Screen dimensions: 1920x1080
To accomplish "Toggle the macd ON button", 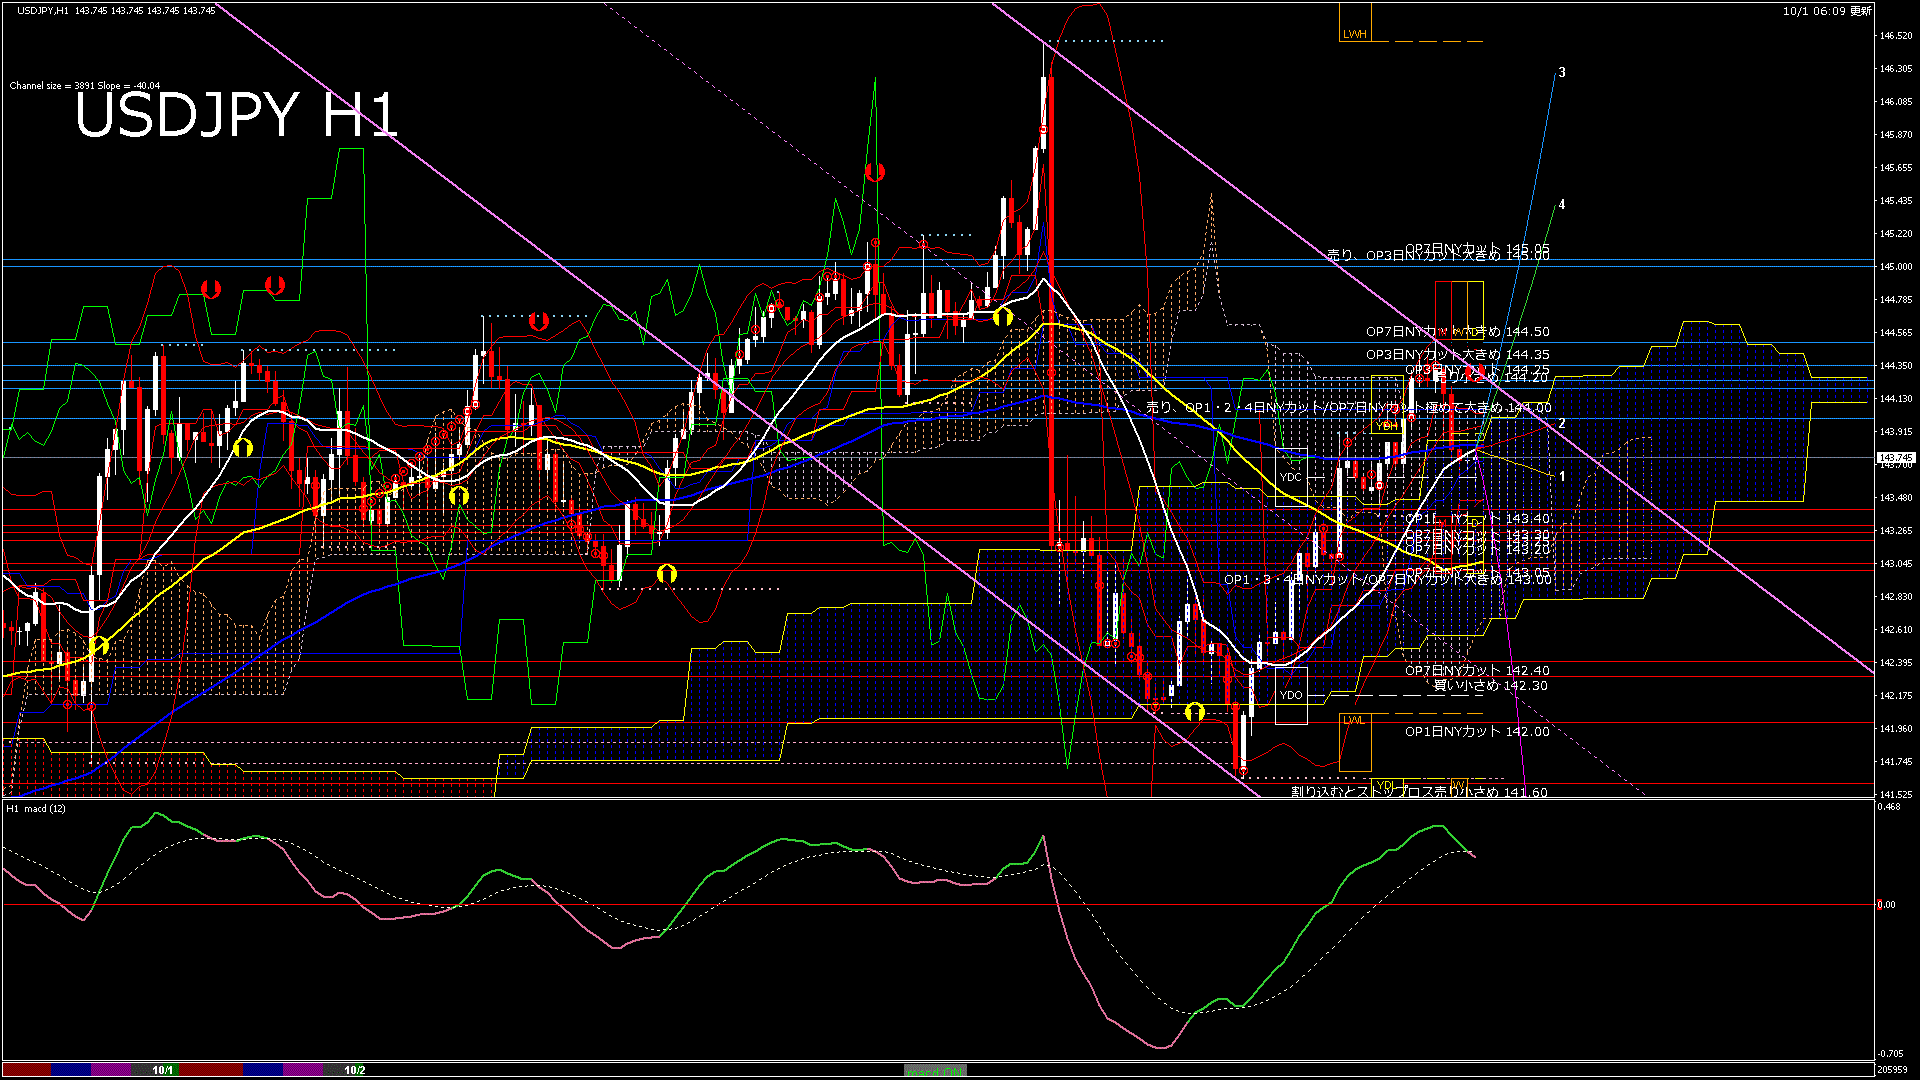I will [x=935, y=1071].
